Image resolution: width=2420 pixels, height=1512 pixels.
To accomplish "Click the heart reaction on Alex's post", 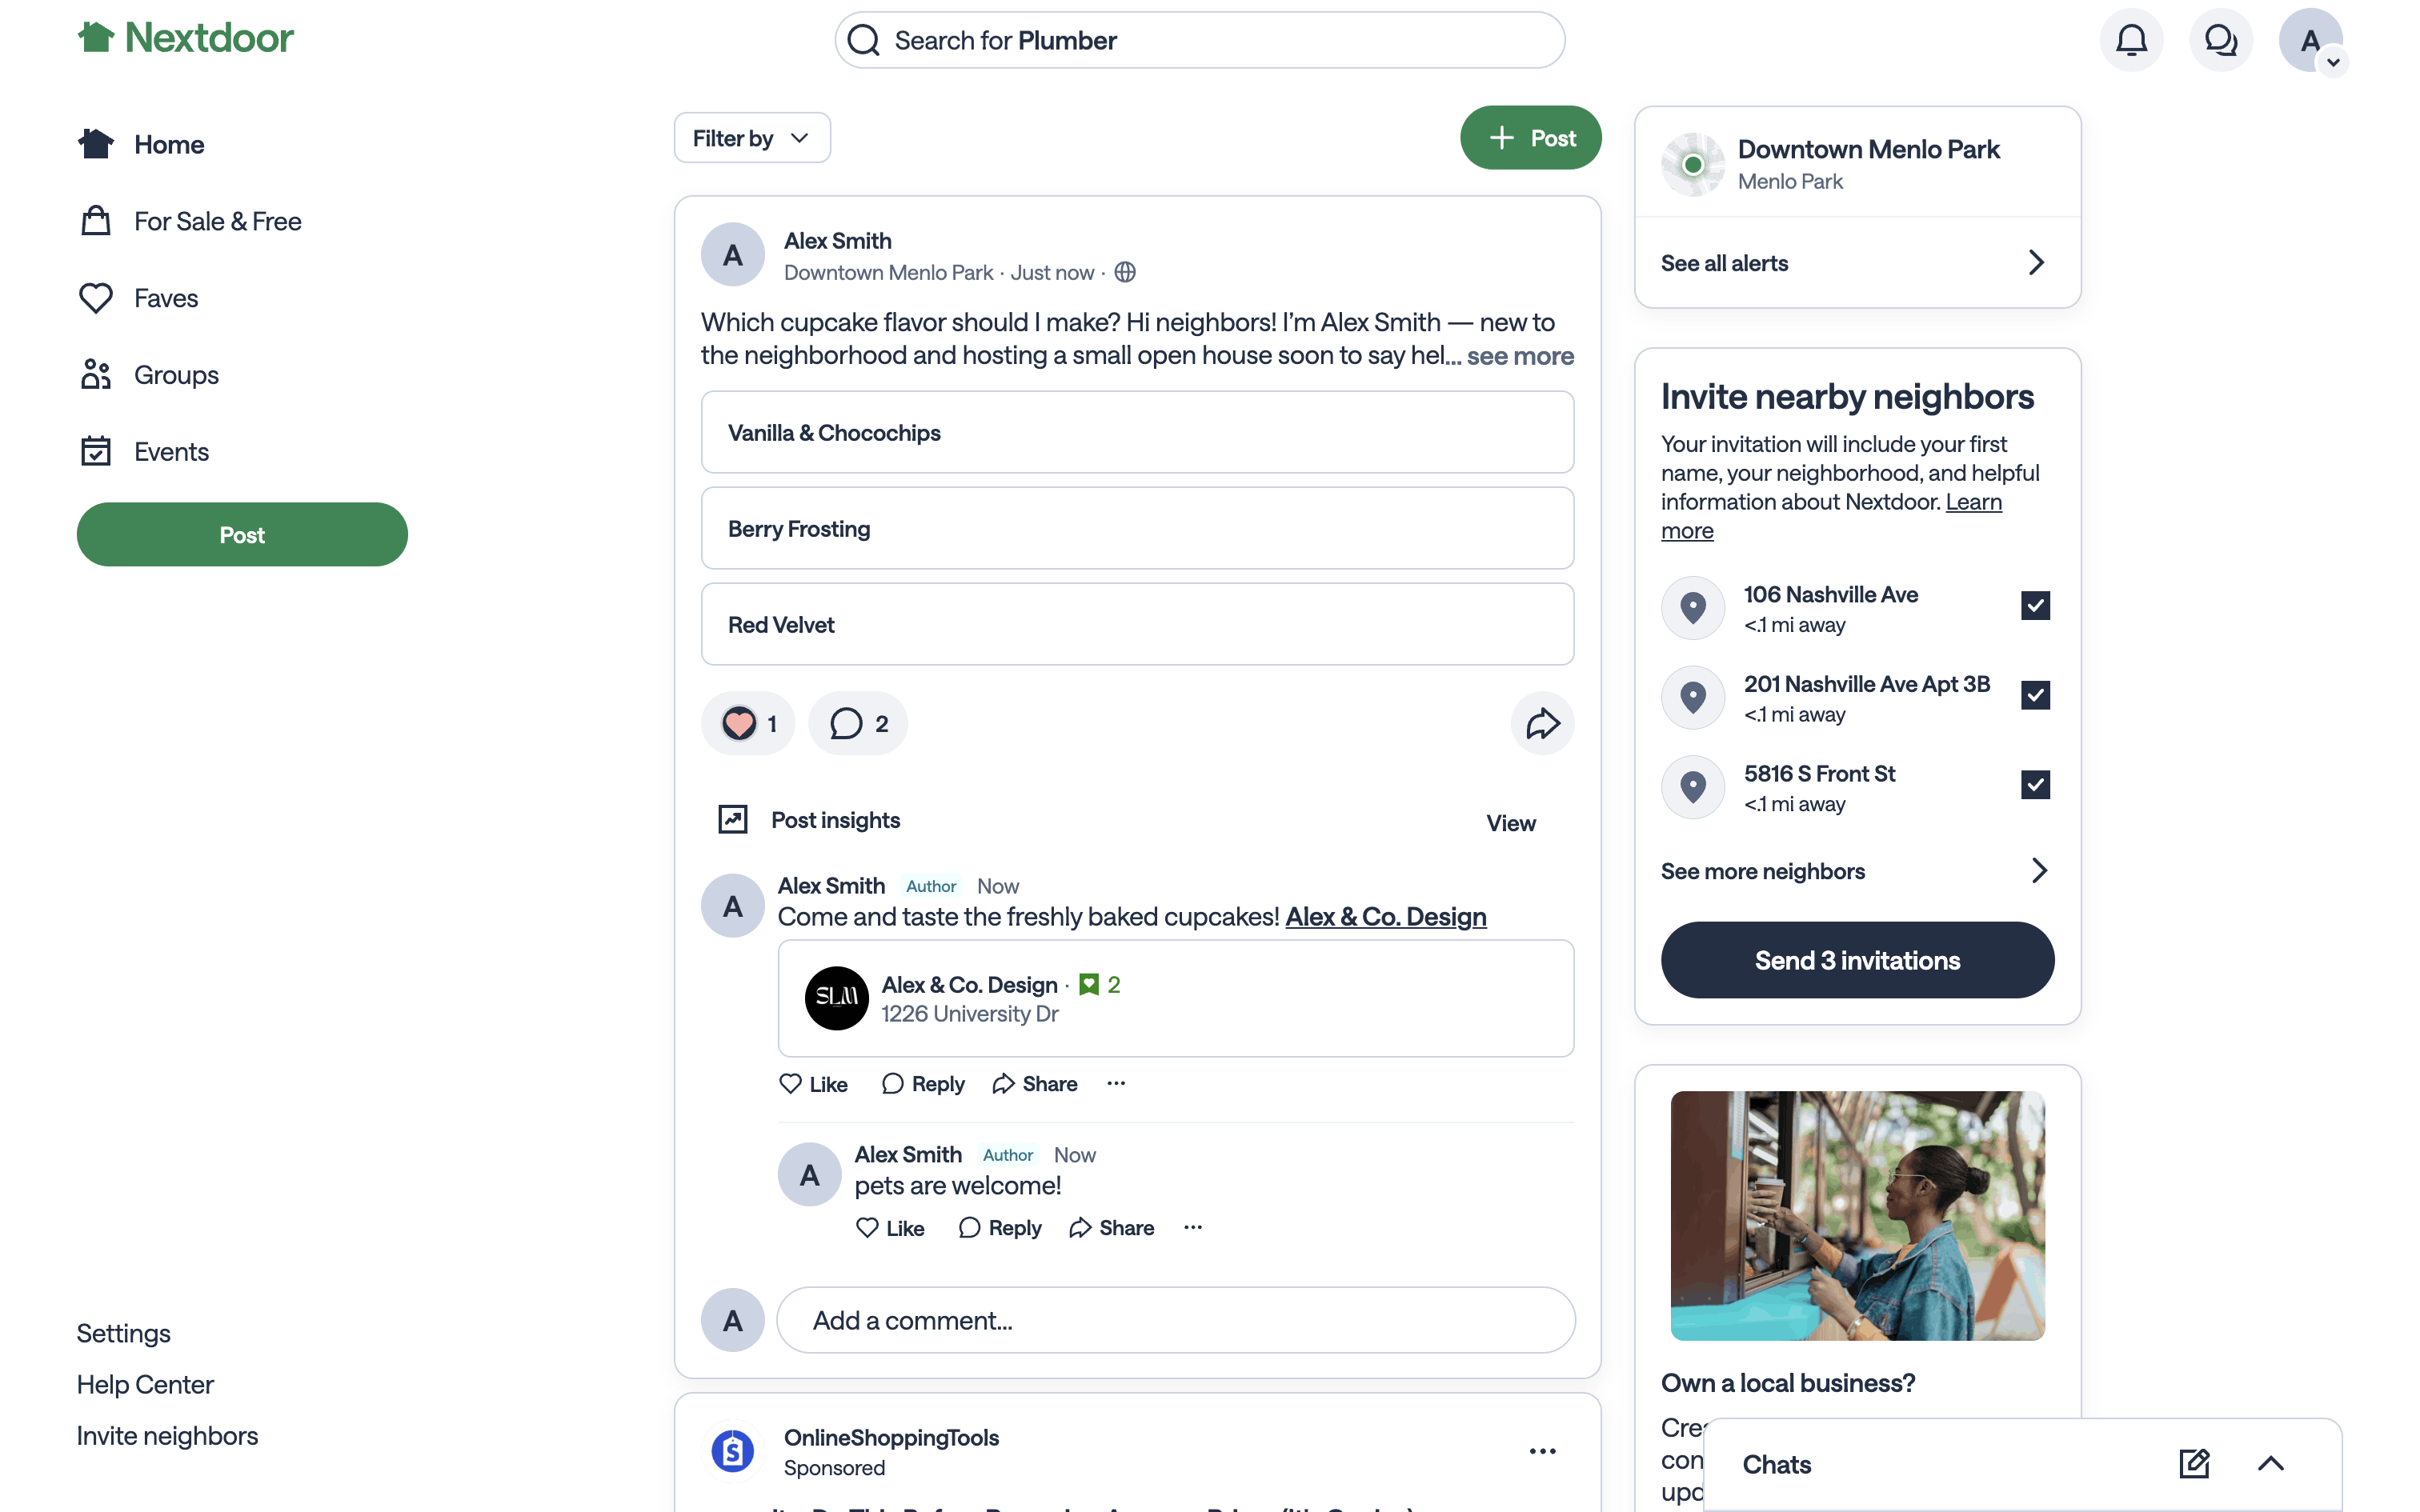I will [740, 723].
